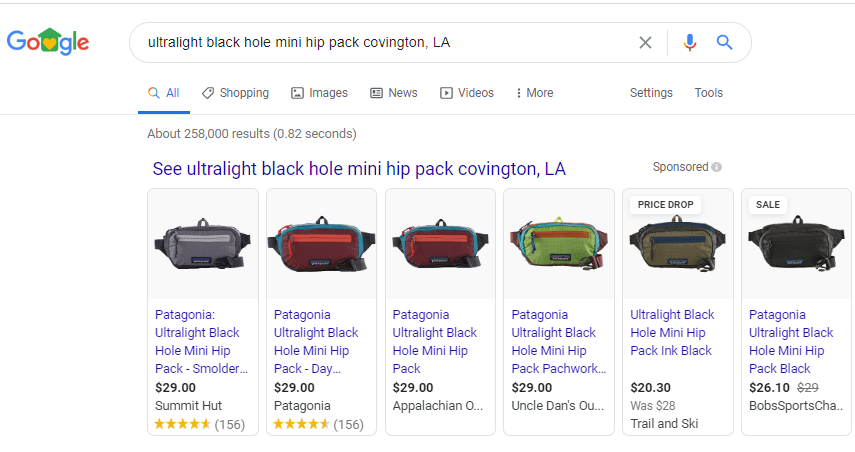Open the green patchwork hip pack image
855x452 pixels.
click(x=559, y=244)
